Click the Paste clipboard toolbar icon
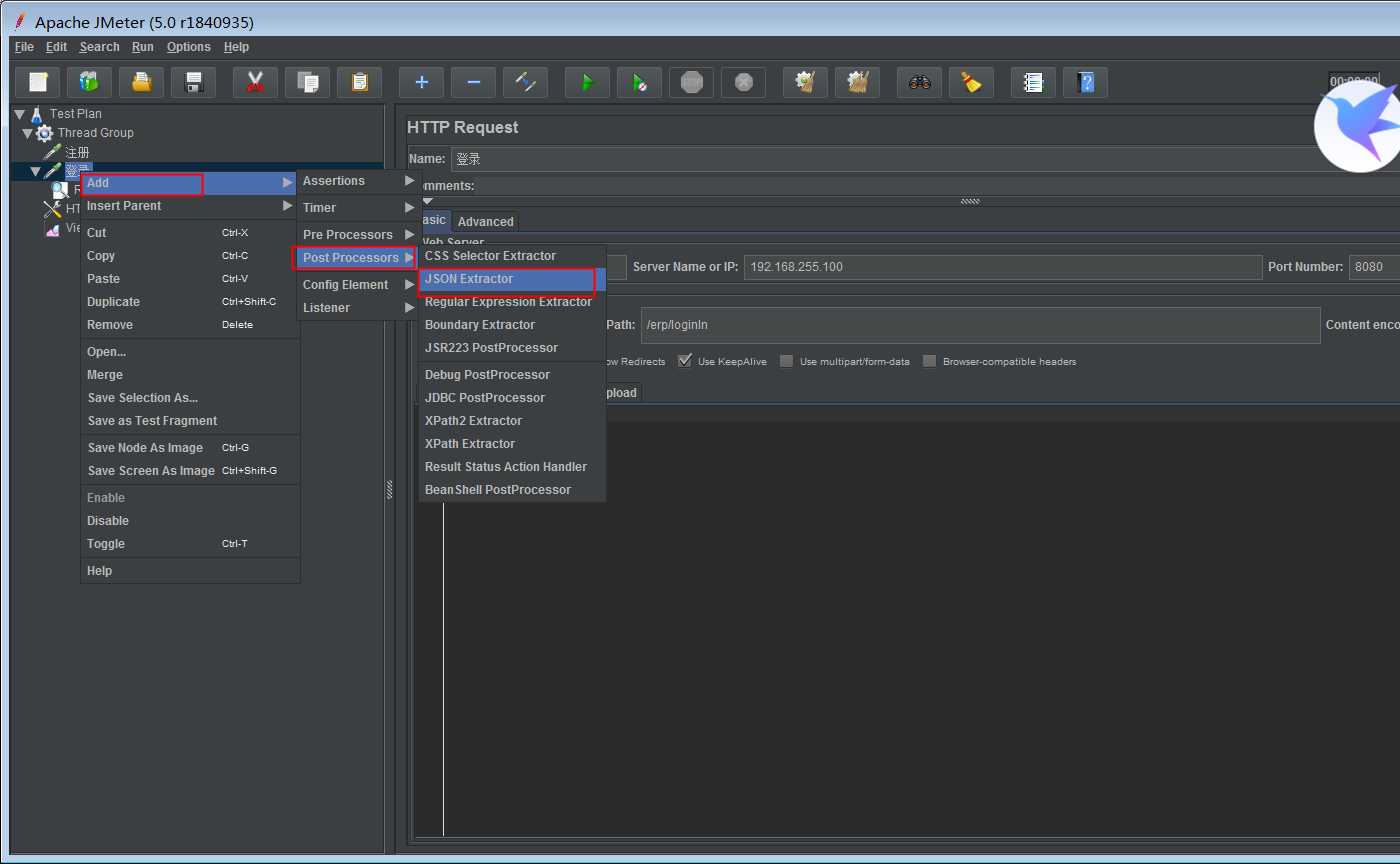Screen dimensions: 1400x864 pyautogui.click(x=359, y=82)
